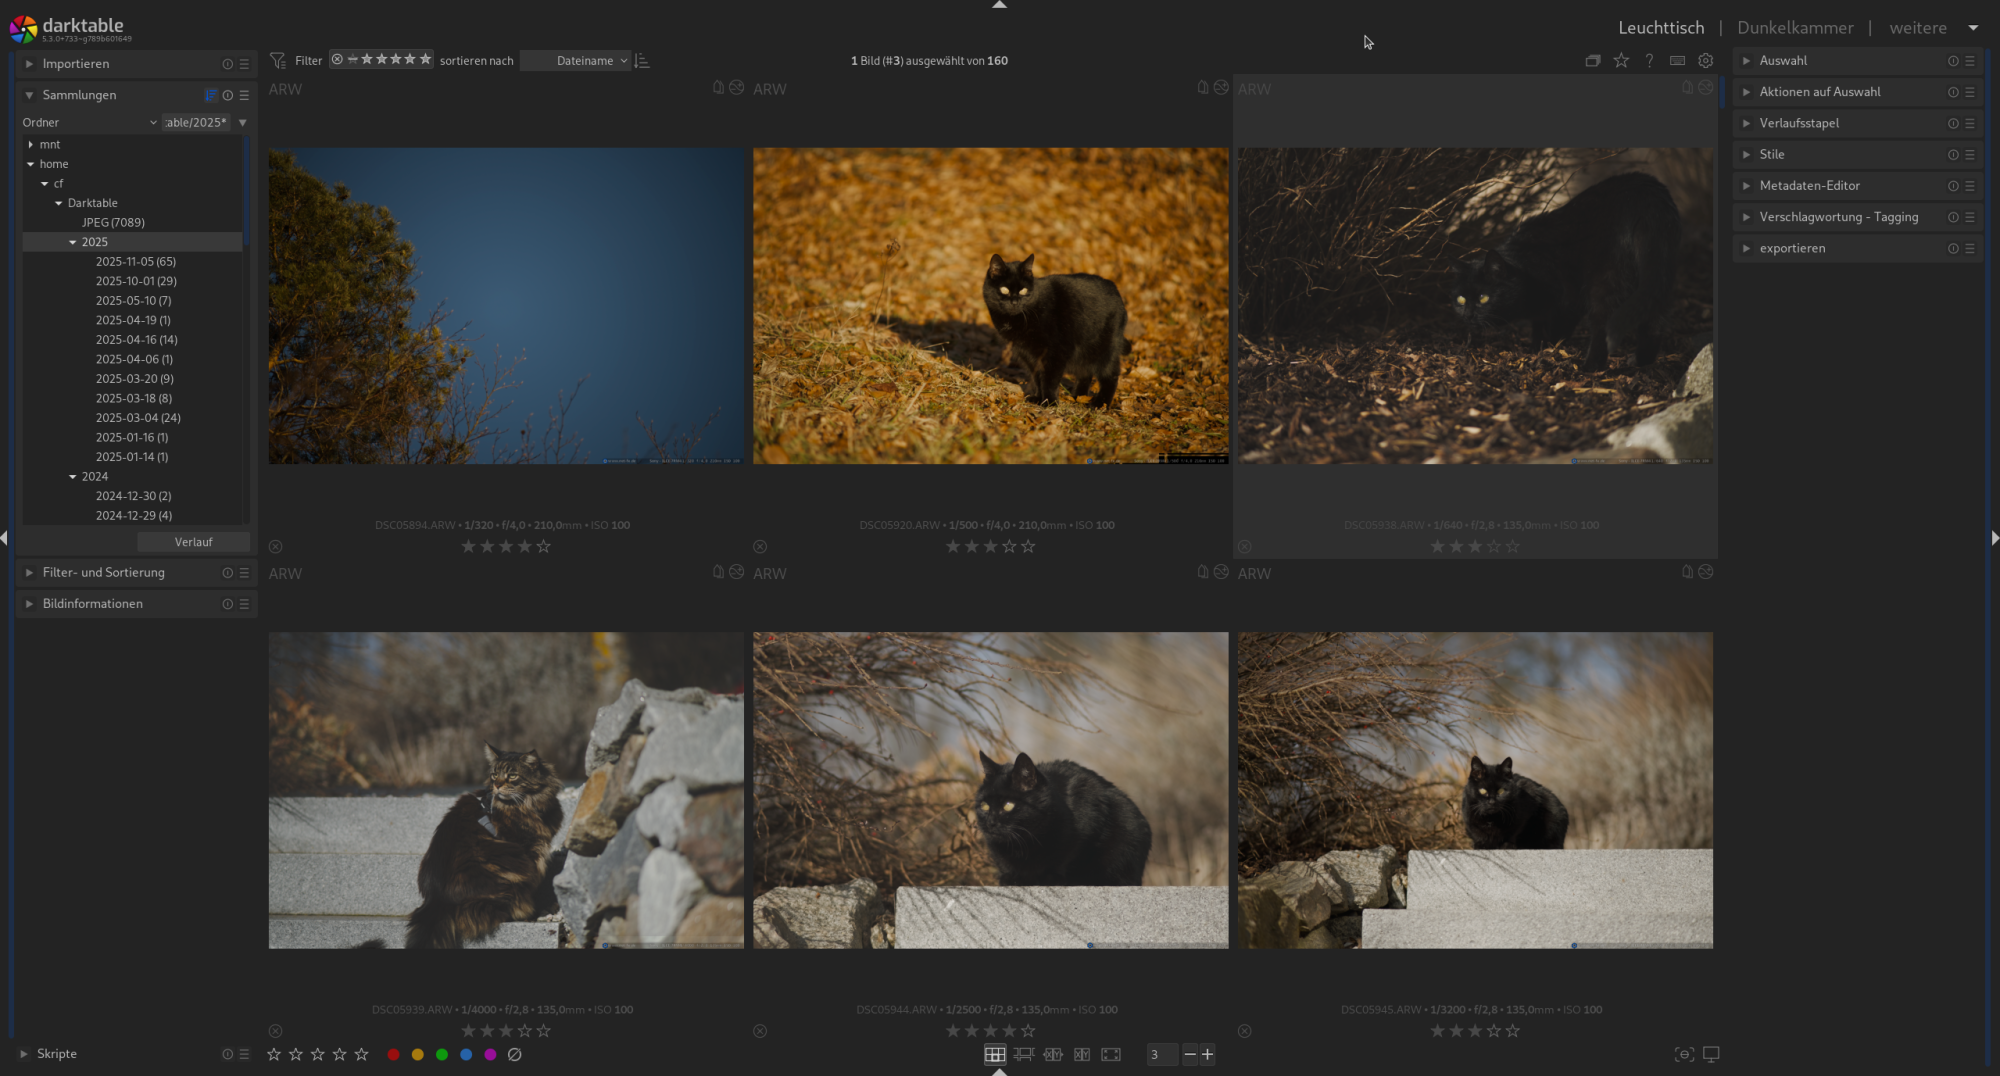Increase thumbnails per row with plus button

coord(1208,1054)
